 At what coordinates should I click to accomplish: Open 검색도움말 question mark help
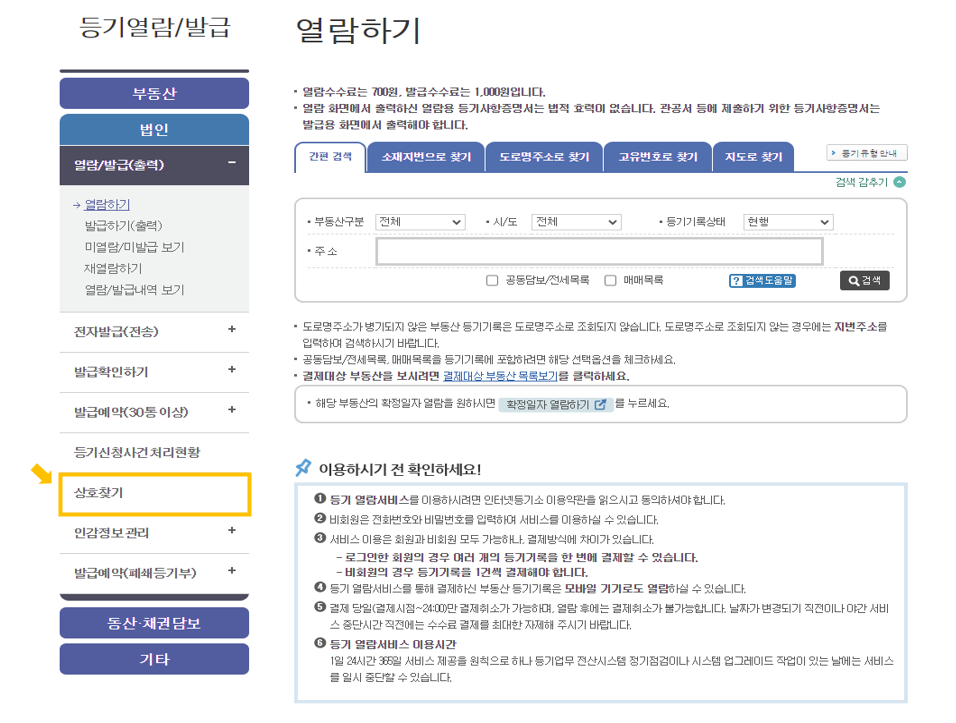(x=762, y=280)
